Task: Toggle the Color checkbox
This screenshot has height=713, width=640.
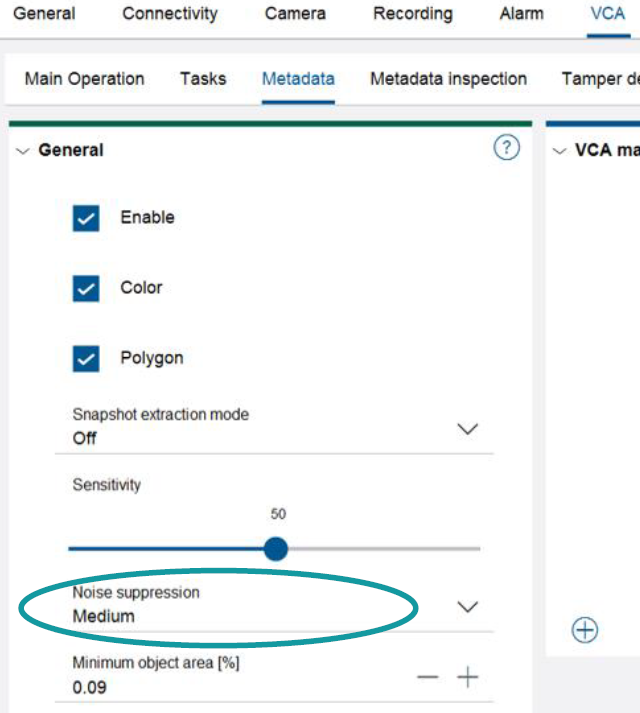Action: click(x=86, y=288)
